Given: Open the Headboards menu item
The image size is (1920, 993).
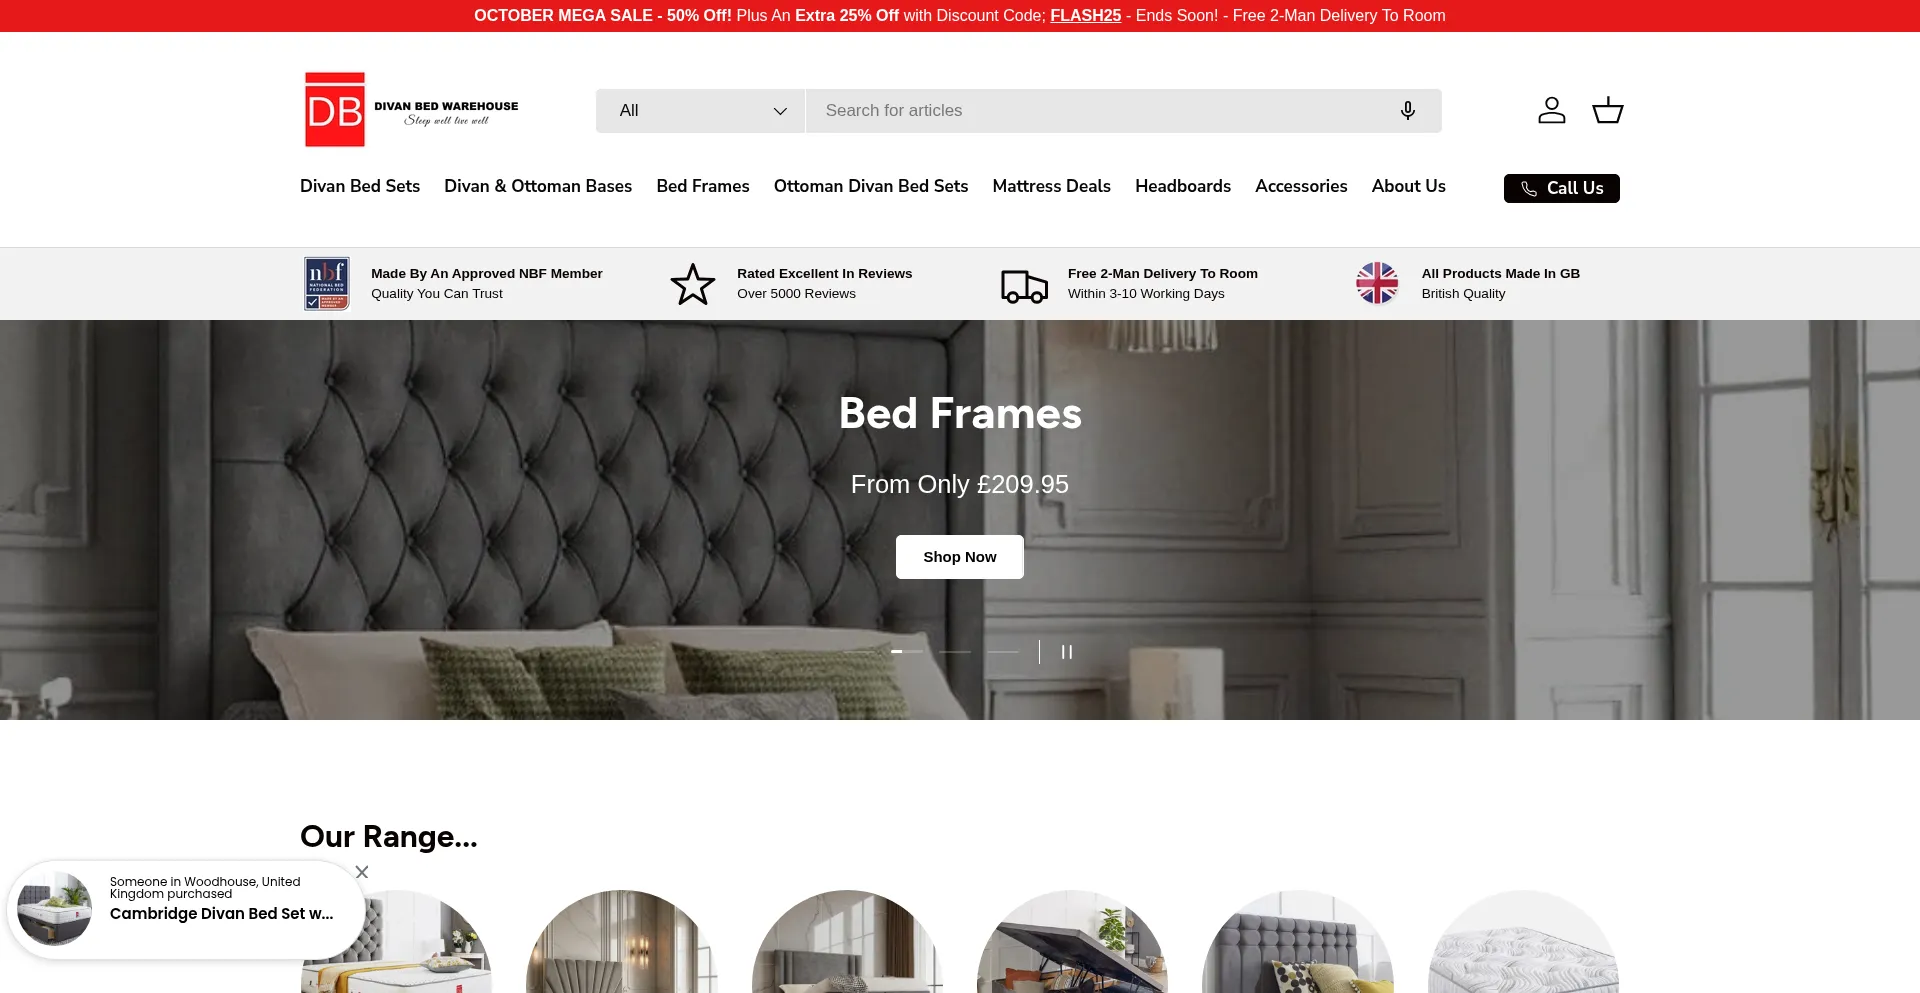Looking at the screenshot, I should pyautogui.click(x=1183, y=186).
